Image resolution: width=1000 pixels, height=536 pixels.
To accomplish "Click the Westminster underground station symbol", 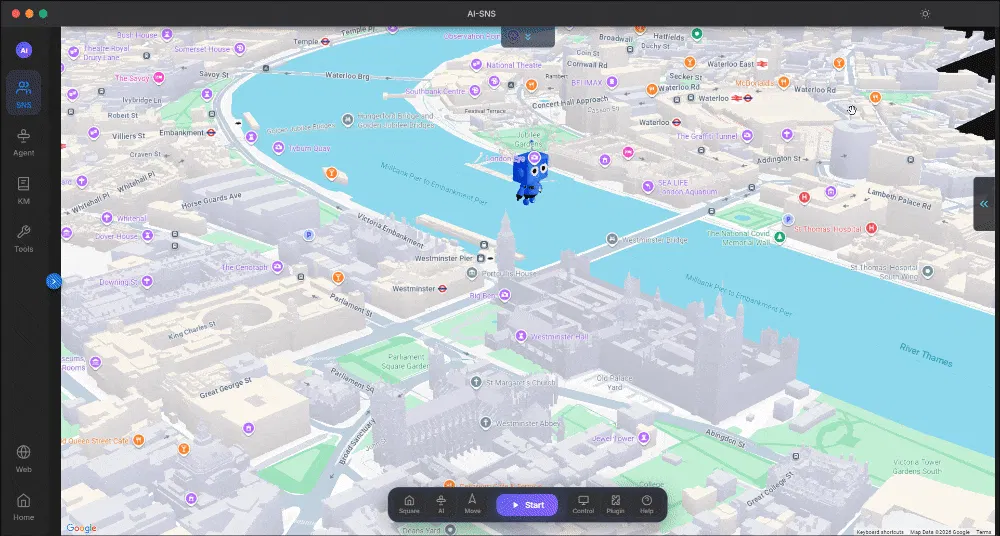I will tap(443, 288).
